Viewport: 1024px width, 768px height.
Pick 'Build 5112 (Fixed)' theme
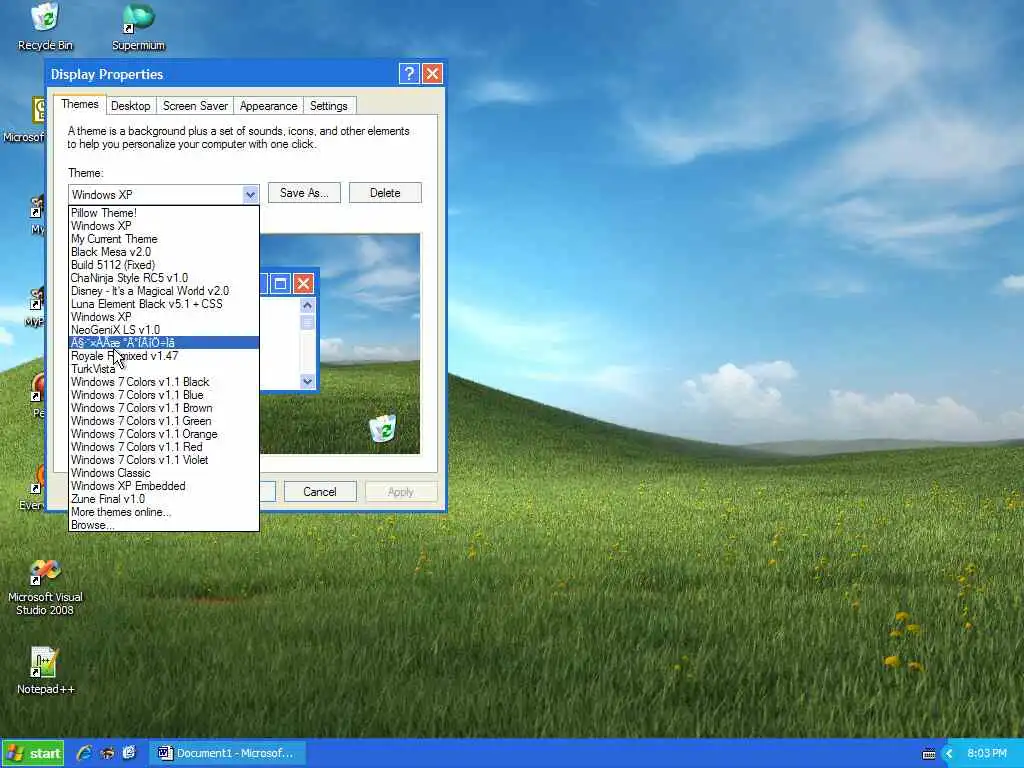coord(164,265)
